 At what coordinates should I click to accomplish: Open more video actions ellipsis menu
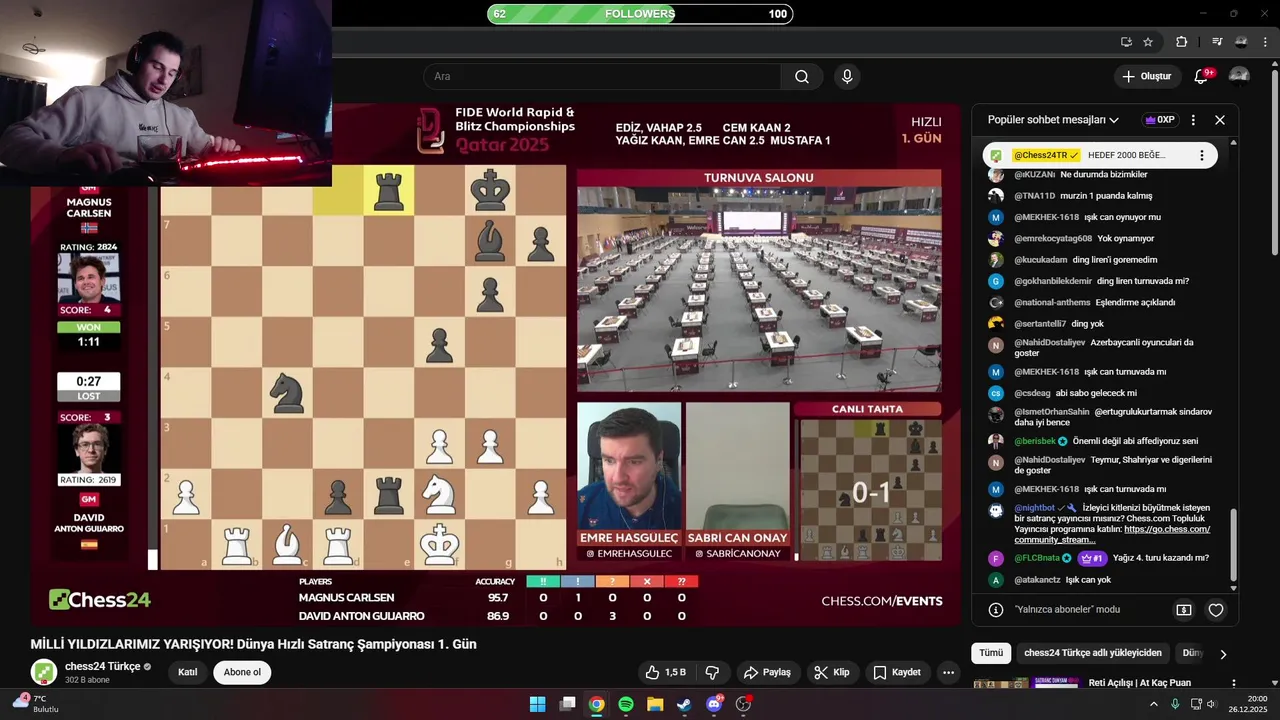(x=949, y=672)
